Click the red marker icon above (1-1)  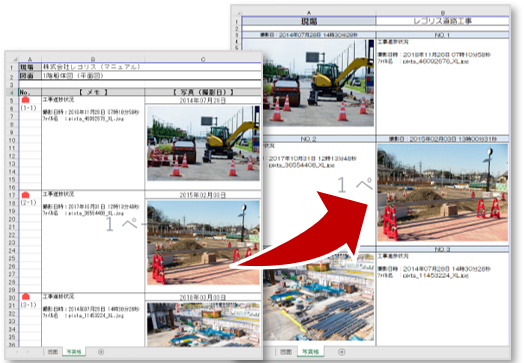tap(25, 100)
